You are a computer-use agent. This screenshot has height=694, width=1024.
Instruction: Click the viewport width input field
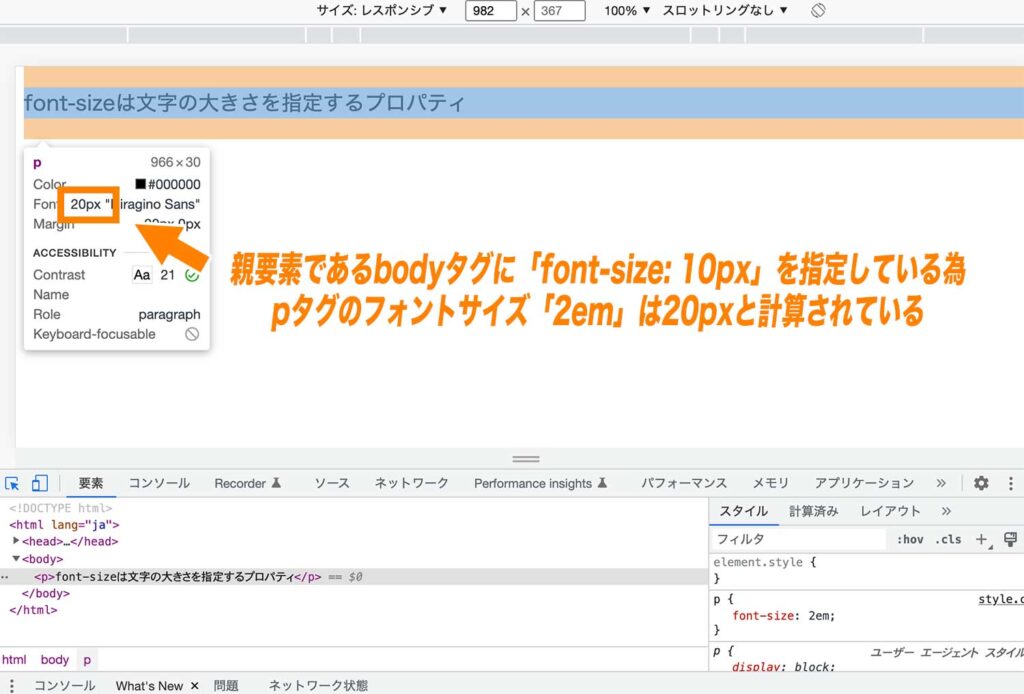490,11
